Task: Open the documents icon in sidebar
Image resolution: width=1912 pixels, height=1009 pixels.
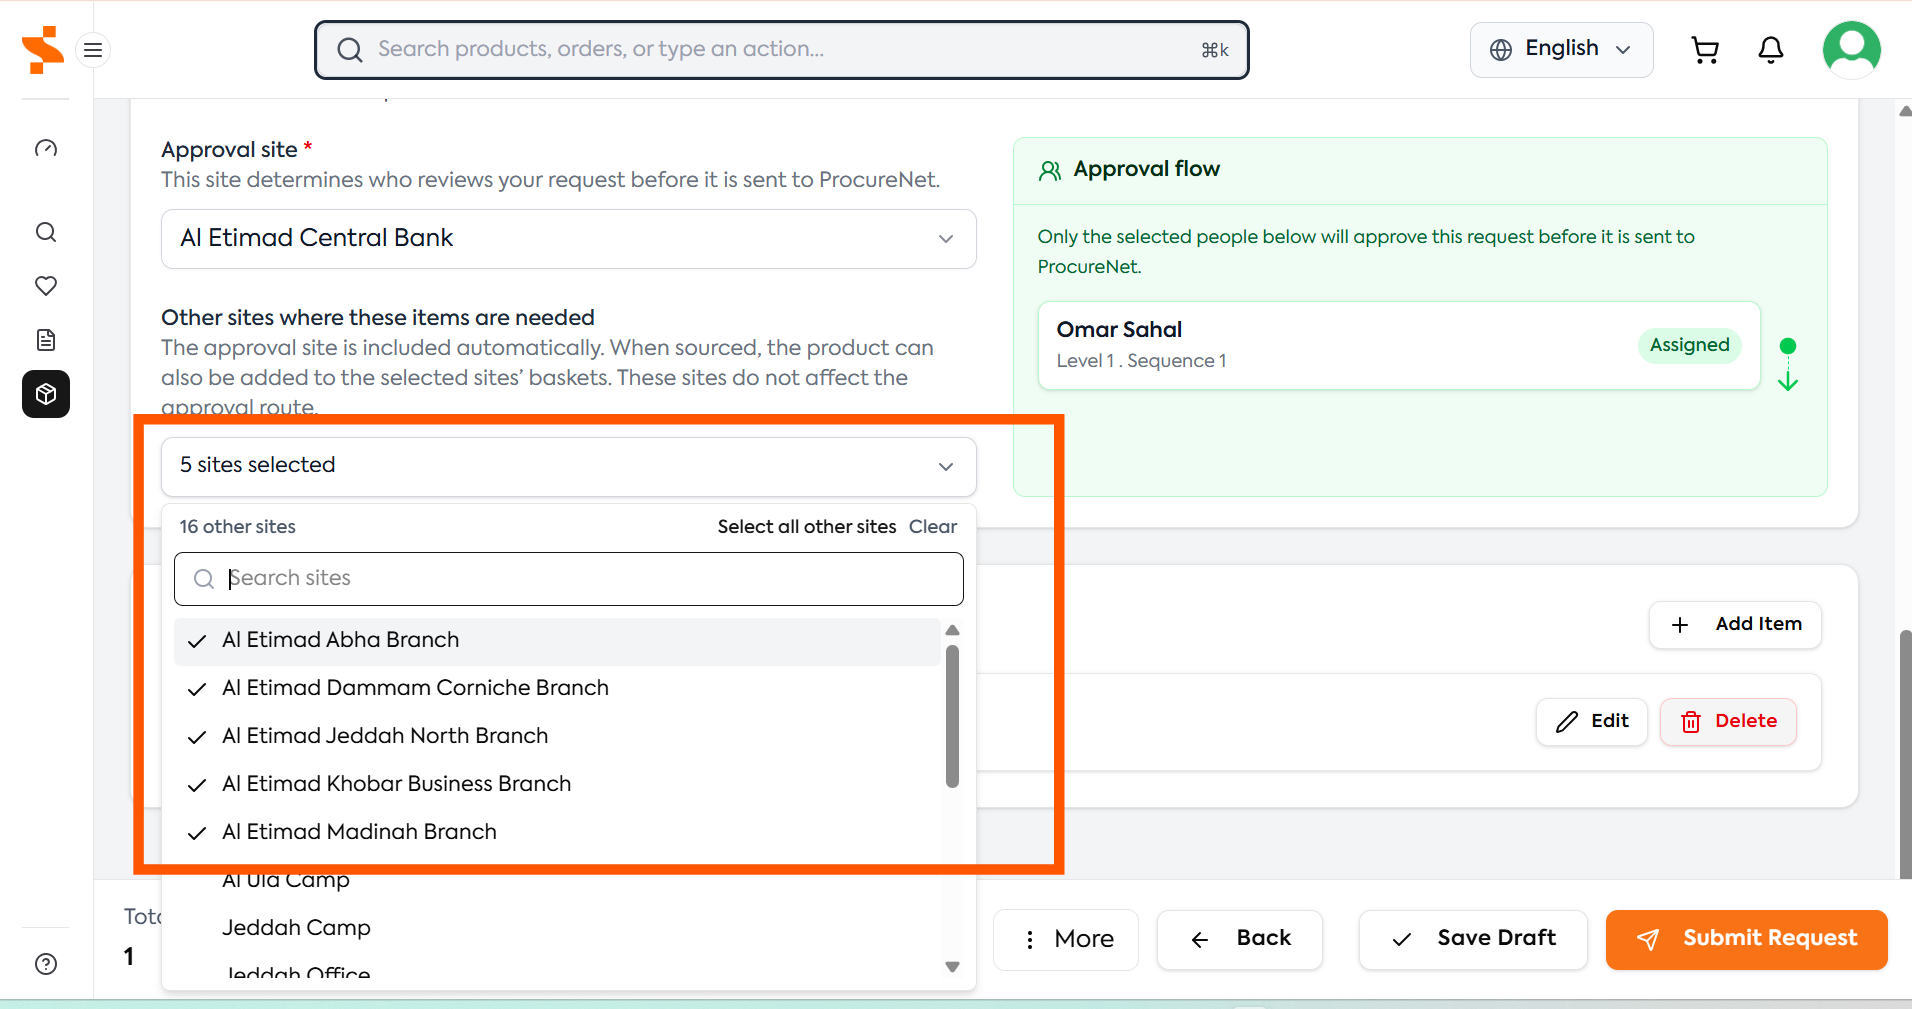Action: [46, 340]
